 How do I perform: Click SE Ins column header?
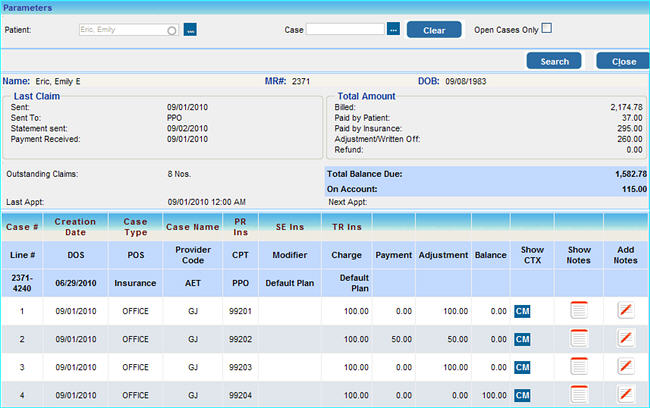(x=290, y=227)
